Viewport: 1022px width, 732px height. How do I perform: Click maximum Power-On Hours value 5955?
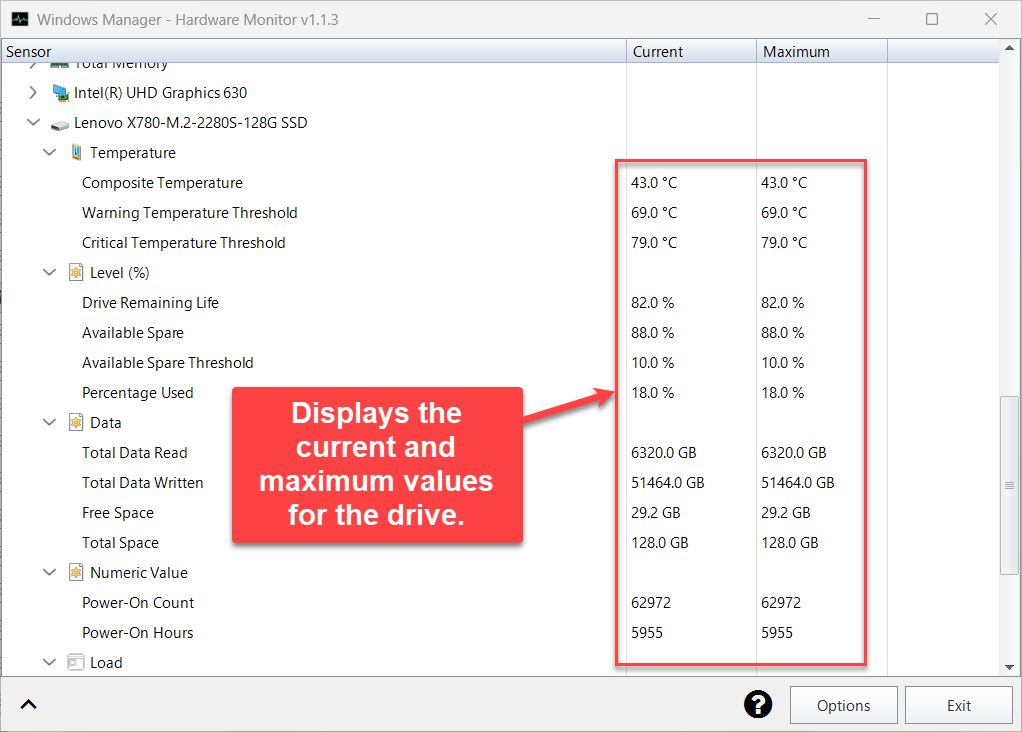(x=777, y=632)
